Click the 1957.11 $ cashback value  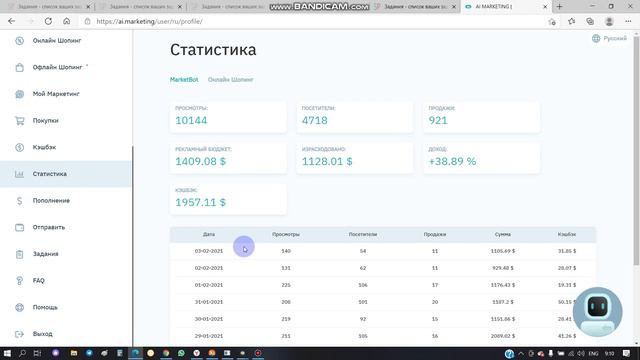(200, 202)
